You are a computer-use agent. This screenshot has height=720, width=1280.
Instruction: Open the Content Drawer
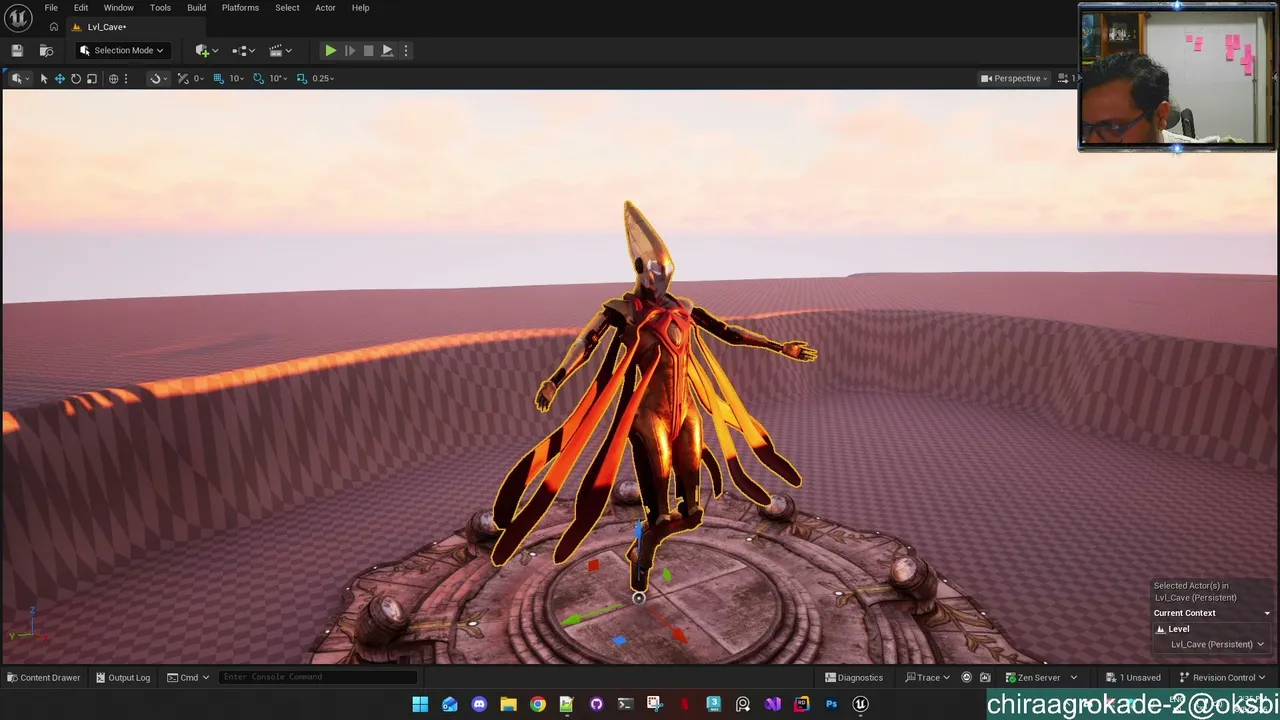(44, 677)
